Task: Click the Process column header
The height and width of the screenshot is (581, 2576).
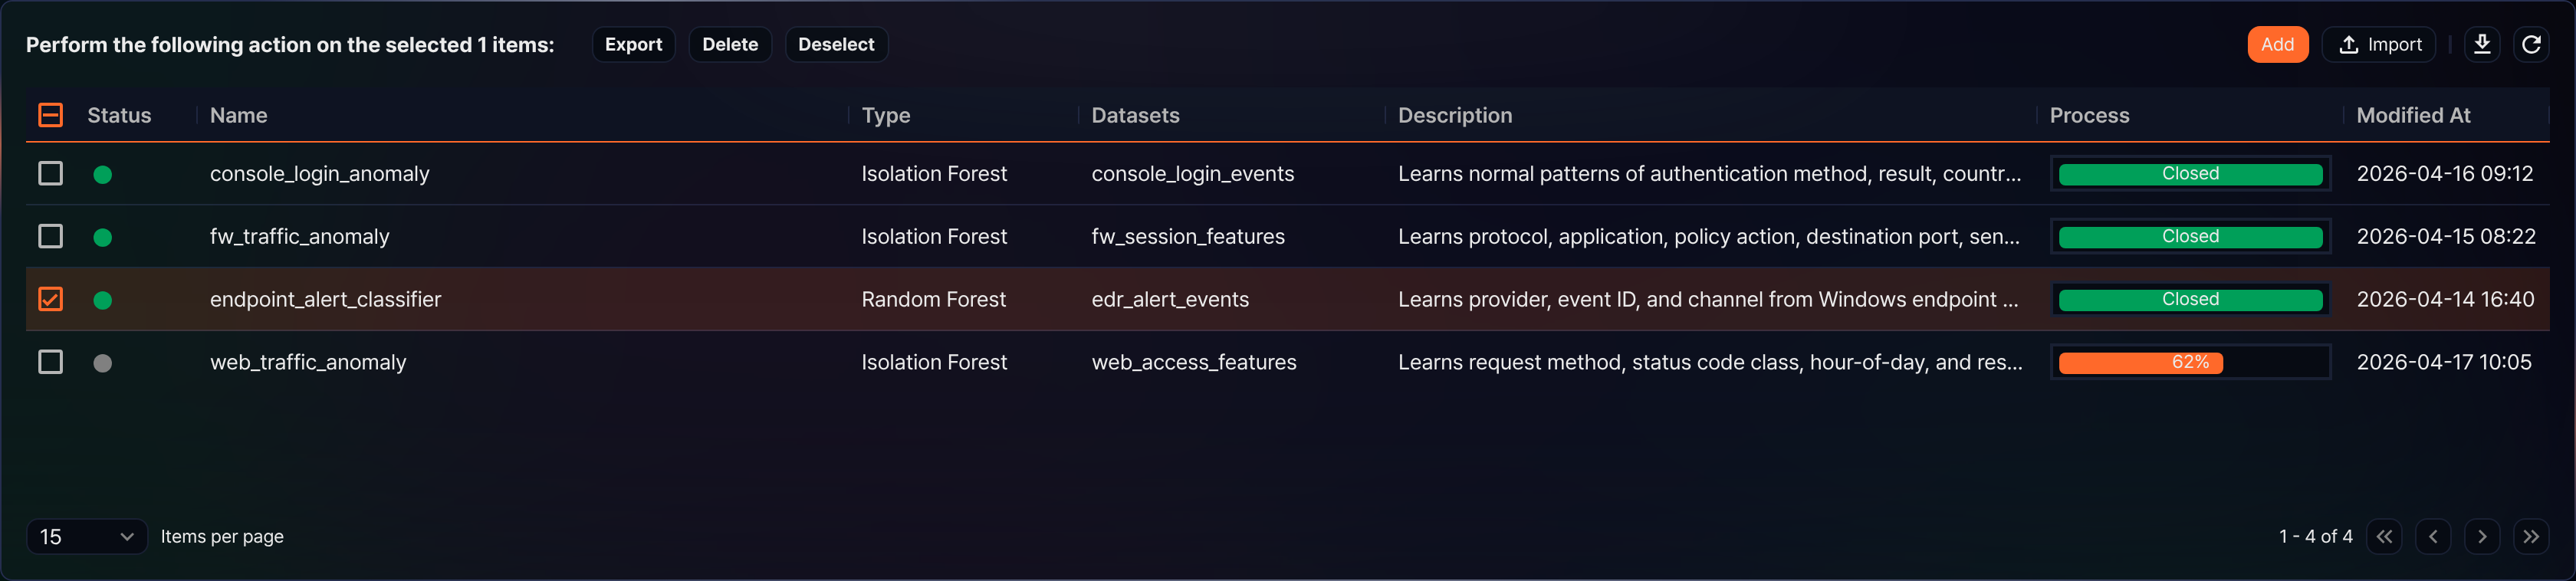Action: [x=2089, y=115]
